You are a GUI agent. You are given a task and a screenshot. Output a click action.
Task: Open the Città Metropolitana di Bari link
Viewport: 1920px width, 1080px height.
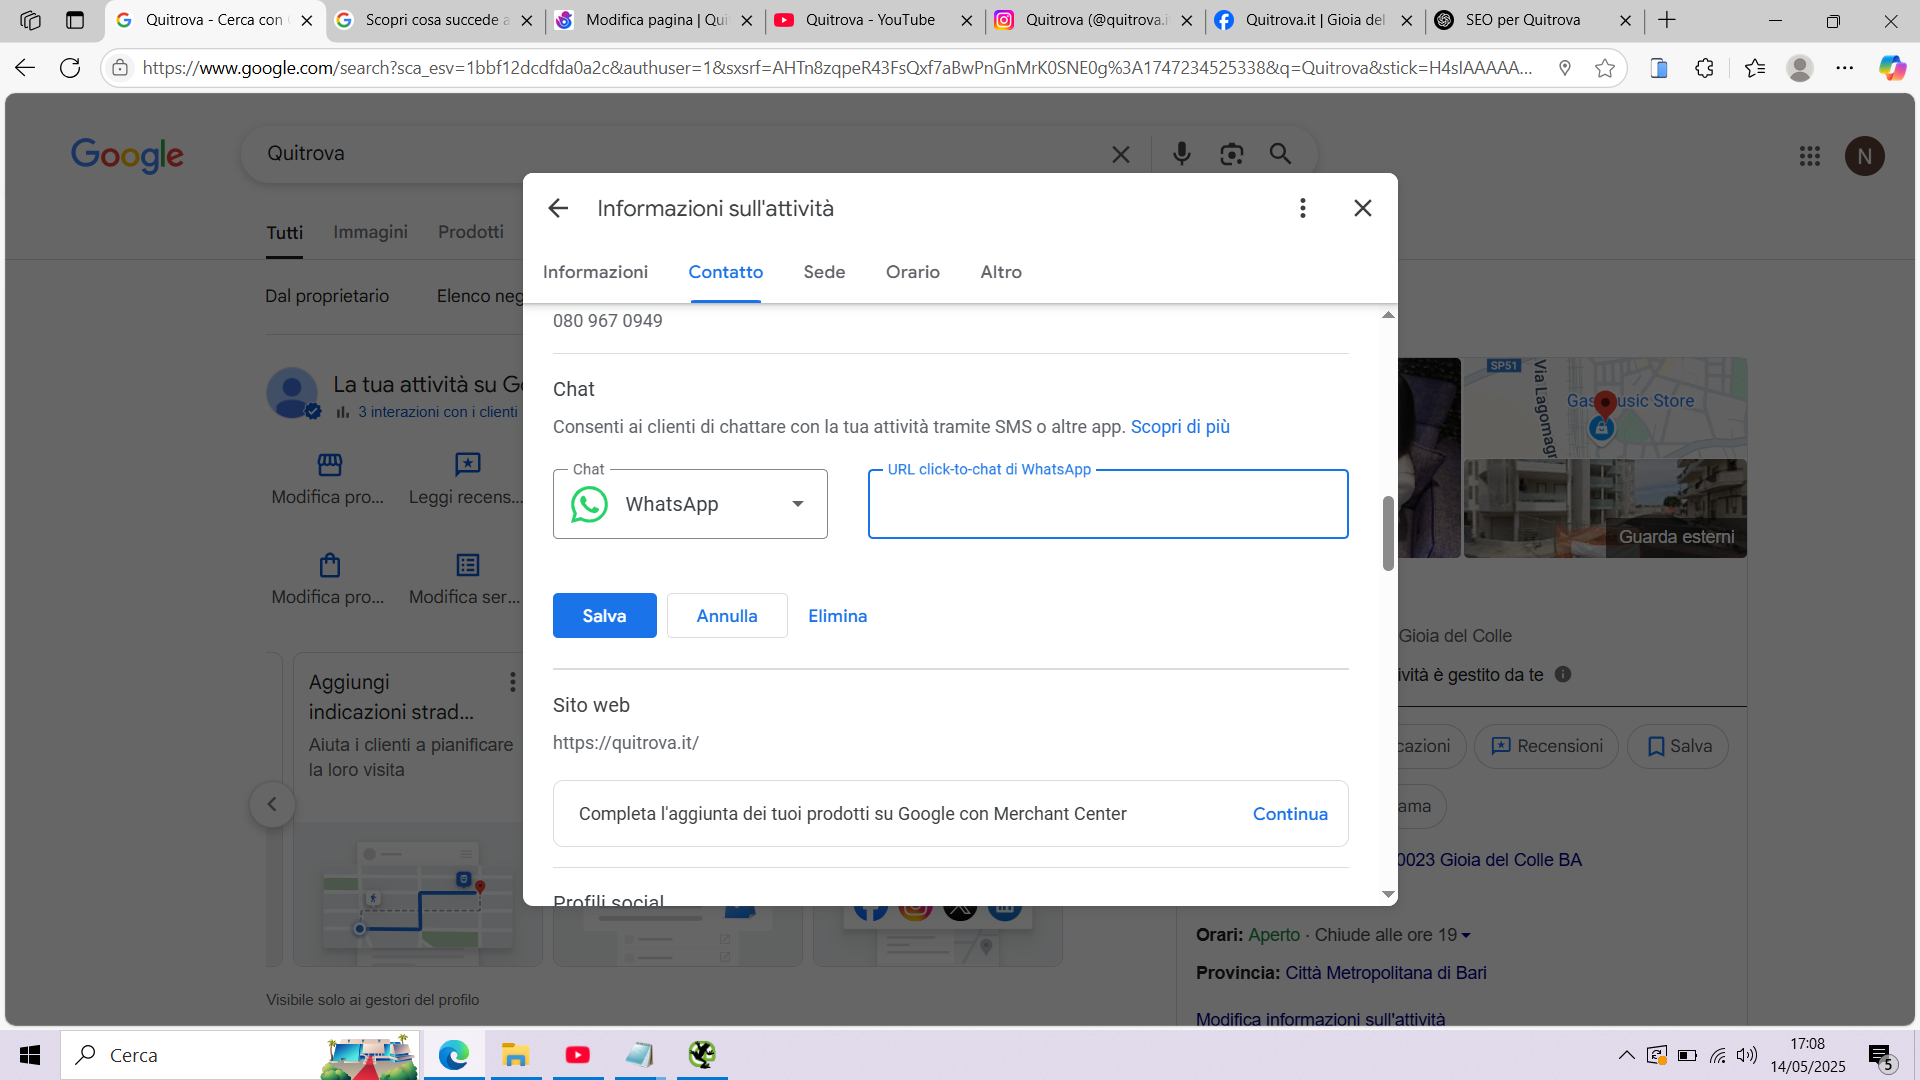[1385, 973]
